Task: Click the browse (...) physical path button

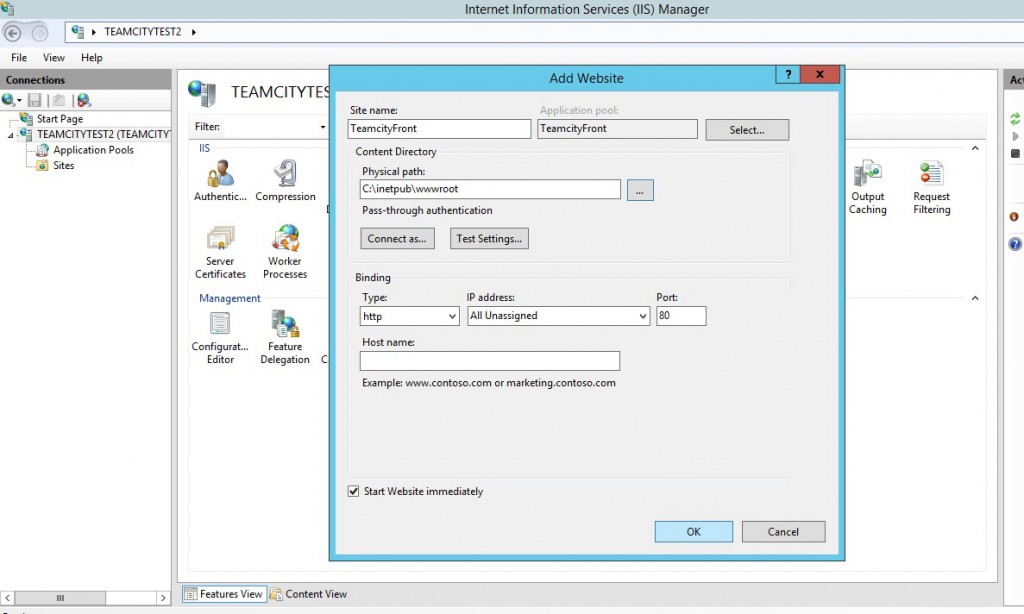Action: coord(640,190)
